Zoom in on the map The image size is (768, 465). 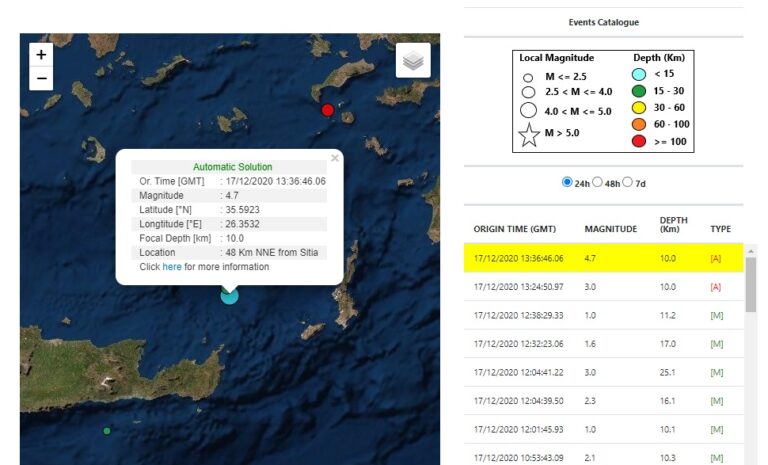tap(41, 55)
